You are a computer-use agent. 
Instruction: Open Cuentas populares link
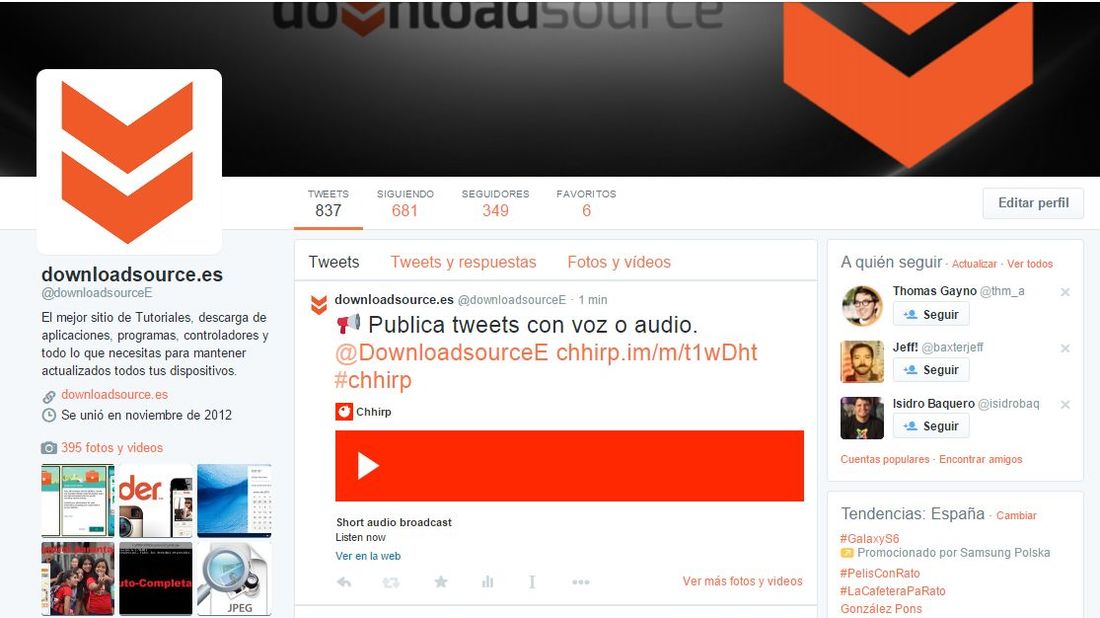coord(885,459)
